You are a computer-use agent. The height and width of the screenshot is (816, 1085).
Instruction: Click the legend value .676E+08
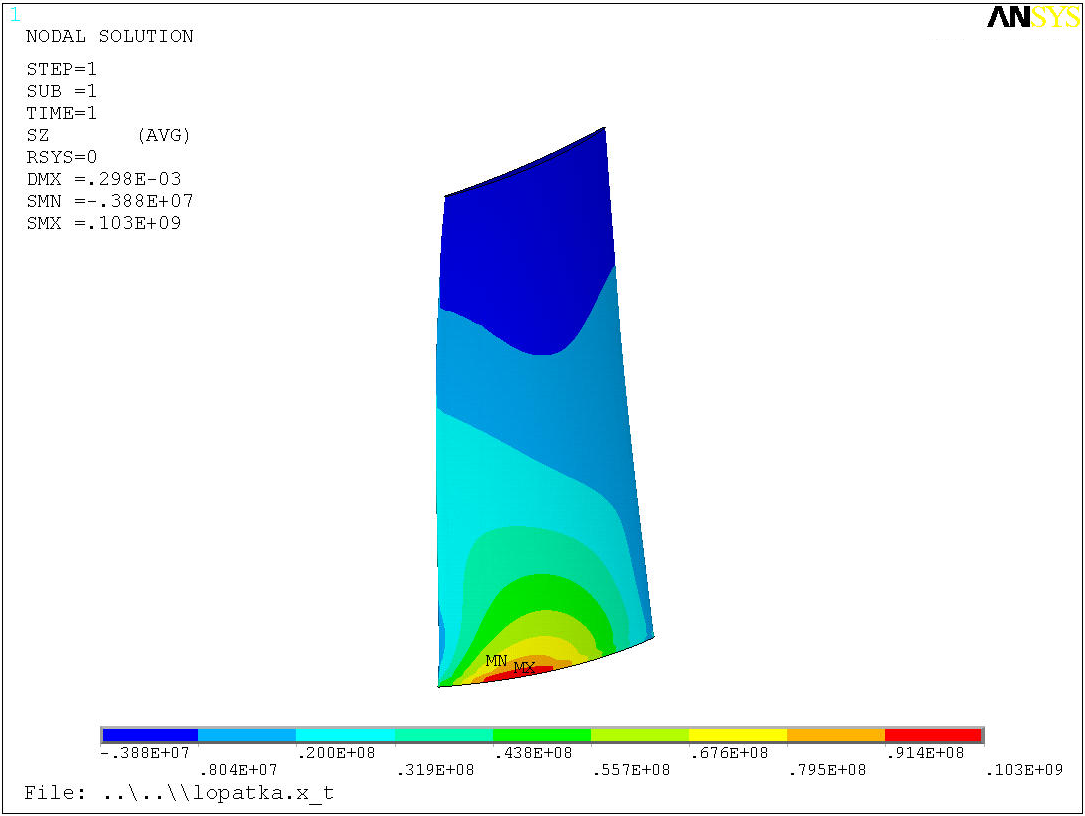click(729, 753)
